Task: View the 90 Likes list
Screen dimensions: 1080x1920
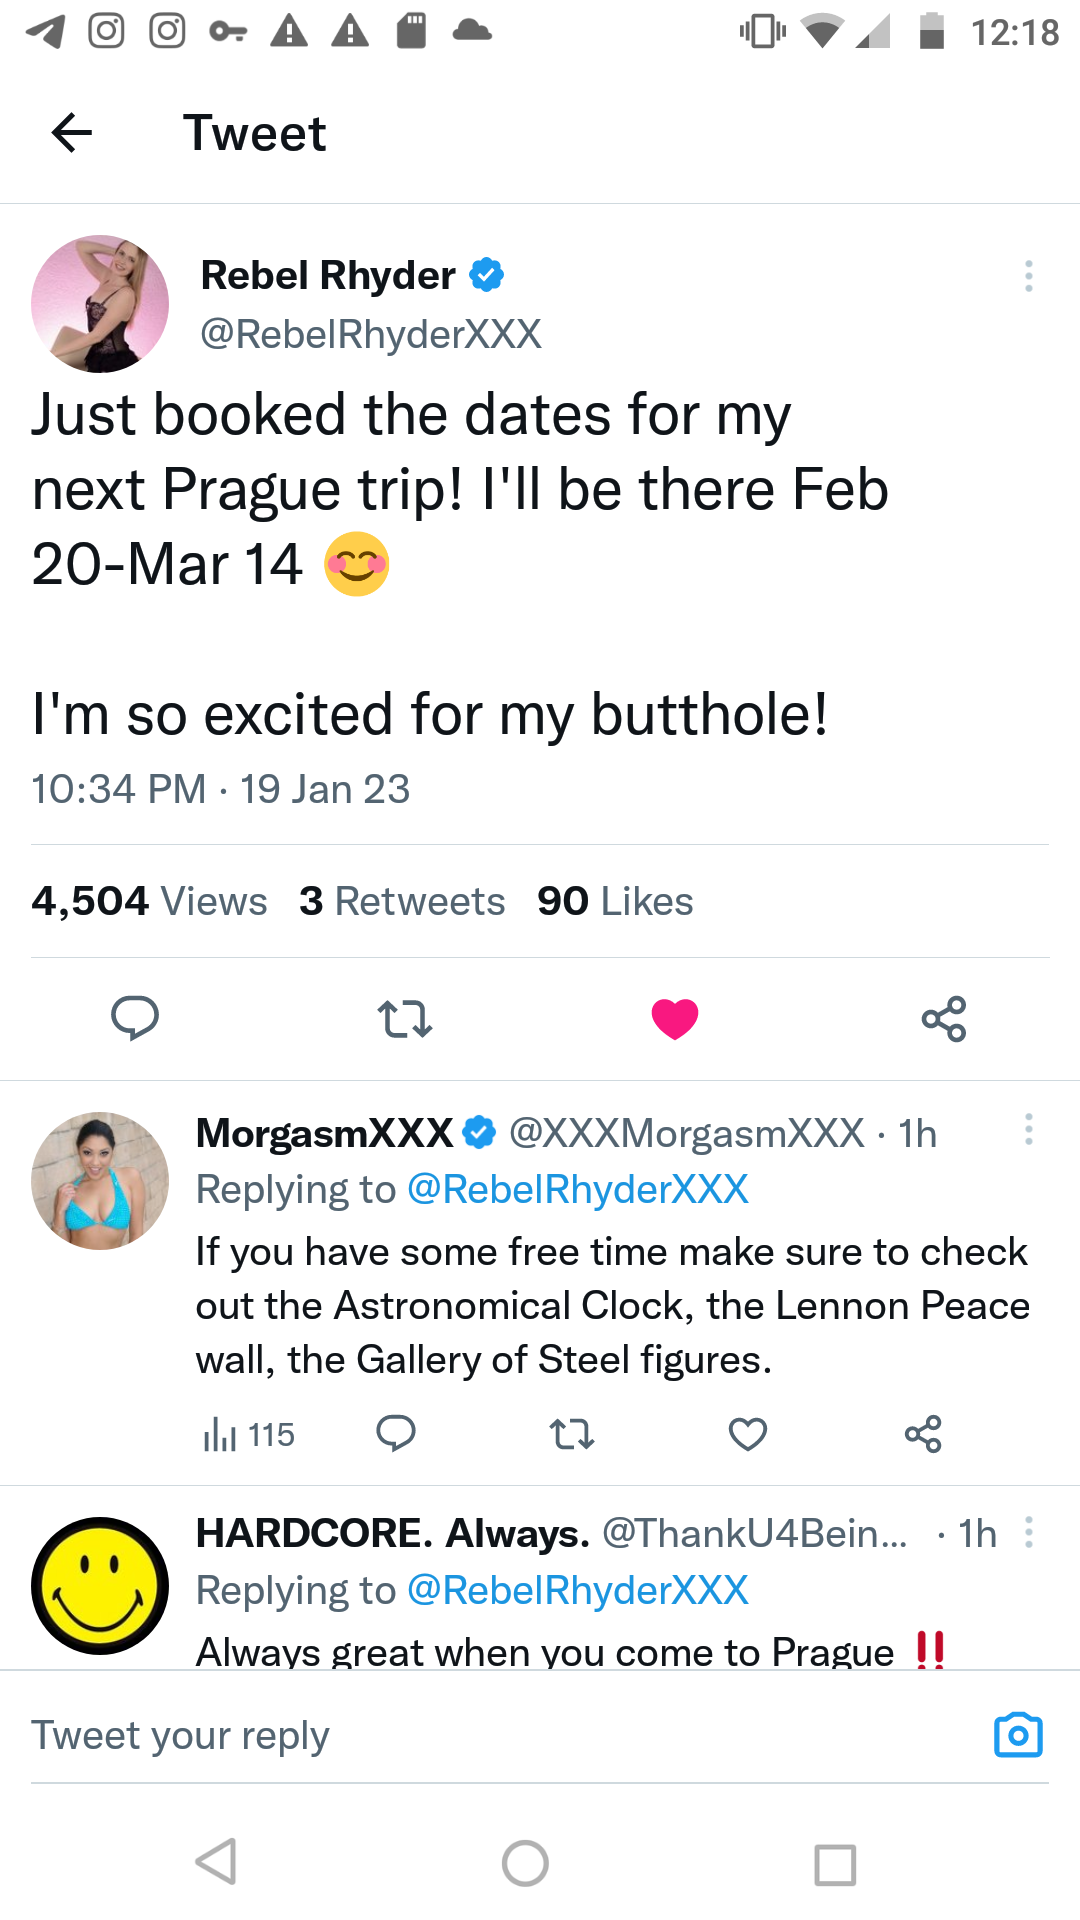Action: tap(615, 901)
